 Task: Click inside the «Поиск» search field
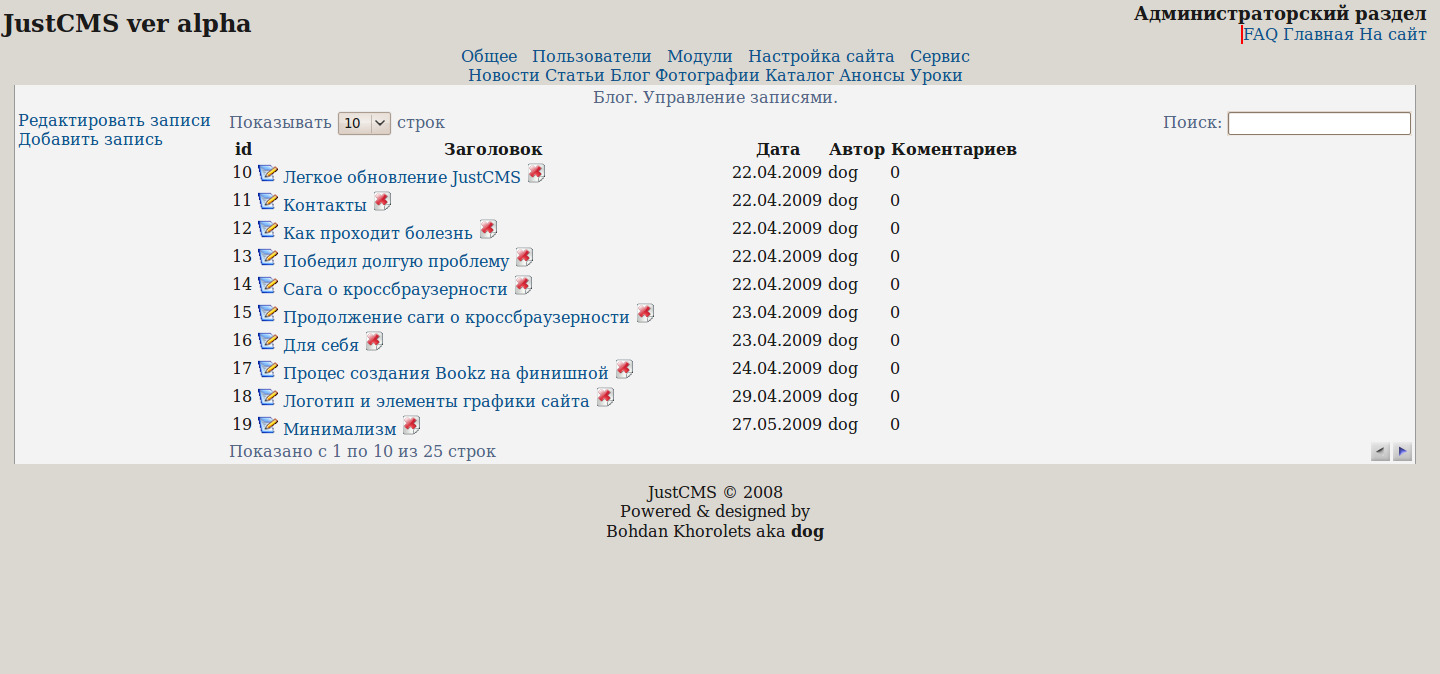(1318, 123)
